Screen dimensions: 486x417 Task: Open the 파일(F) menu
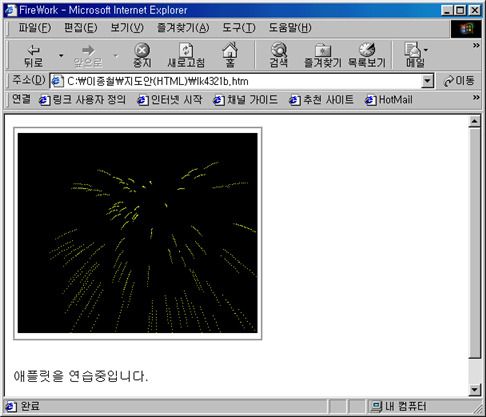click(x=35, y=28)
